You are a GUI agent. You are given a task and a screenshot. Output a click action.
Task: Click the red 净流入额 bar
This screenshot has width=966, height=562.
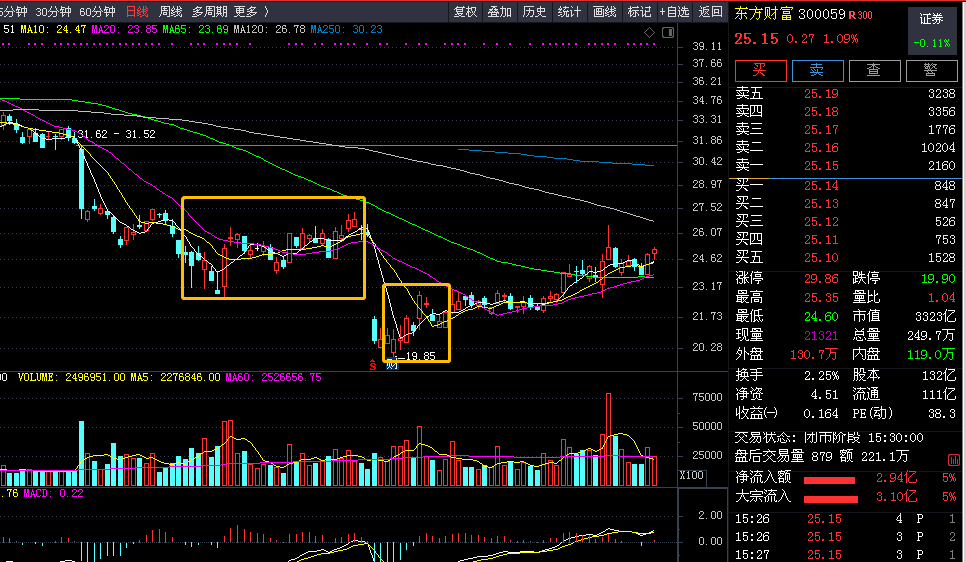tap(829, 480)
